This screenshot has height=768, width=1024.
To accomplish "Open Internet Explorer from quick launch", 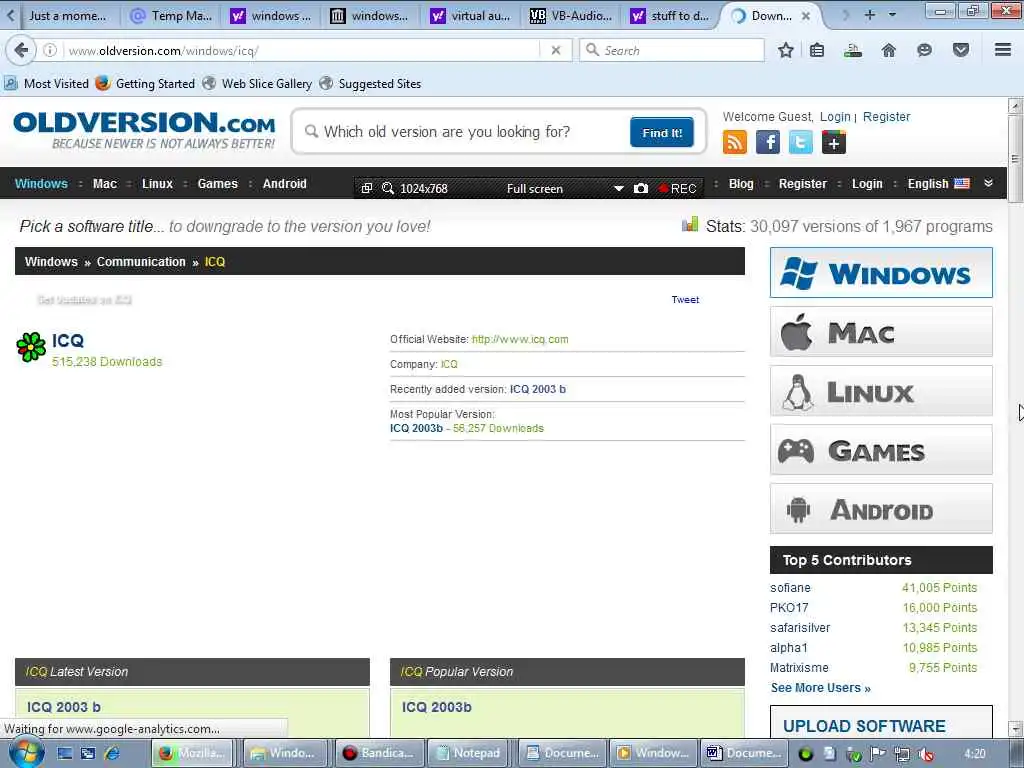I will (112, 753).
